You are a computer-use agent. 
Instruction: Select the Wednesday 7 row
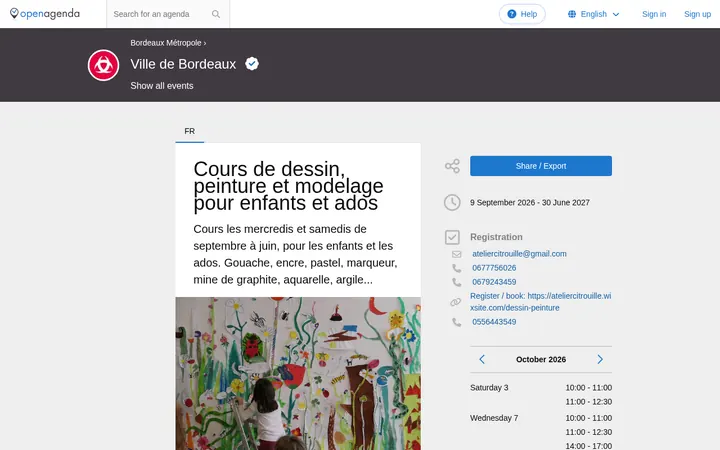pos(540,432)
